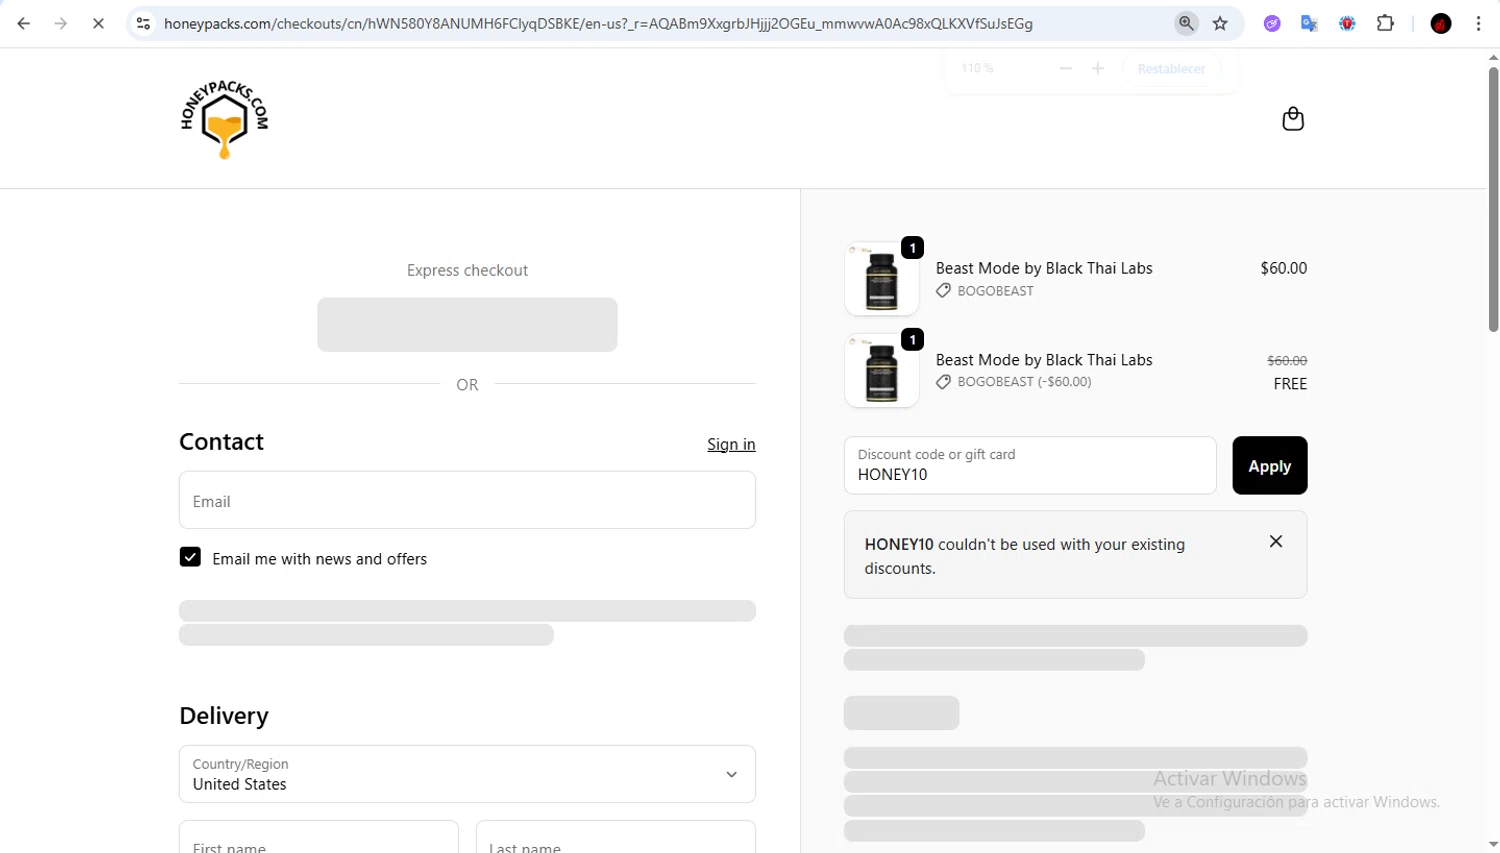Image resolution: width=1500 pixels, height=853 pixels.
Task: Click the $60.00 Beast Mode product thumbnail
Action: 881,279
